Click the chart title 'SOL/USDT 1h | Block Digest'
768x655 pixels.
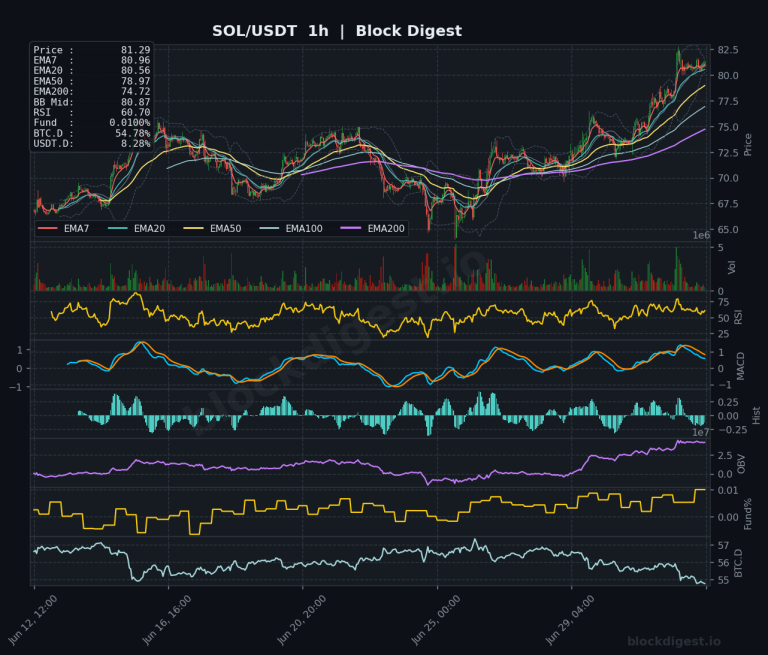[x=336, y=31]
